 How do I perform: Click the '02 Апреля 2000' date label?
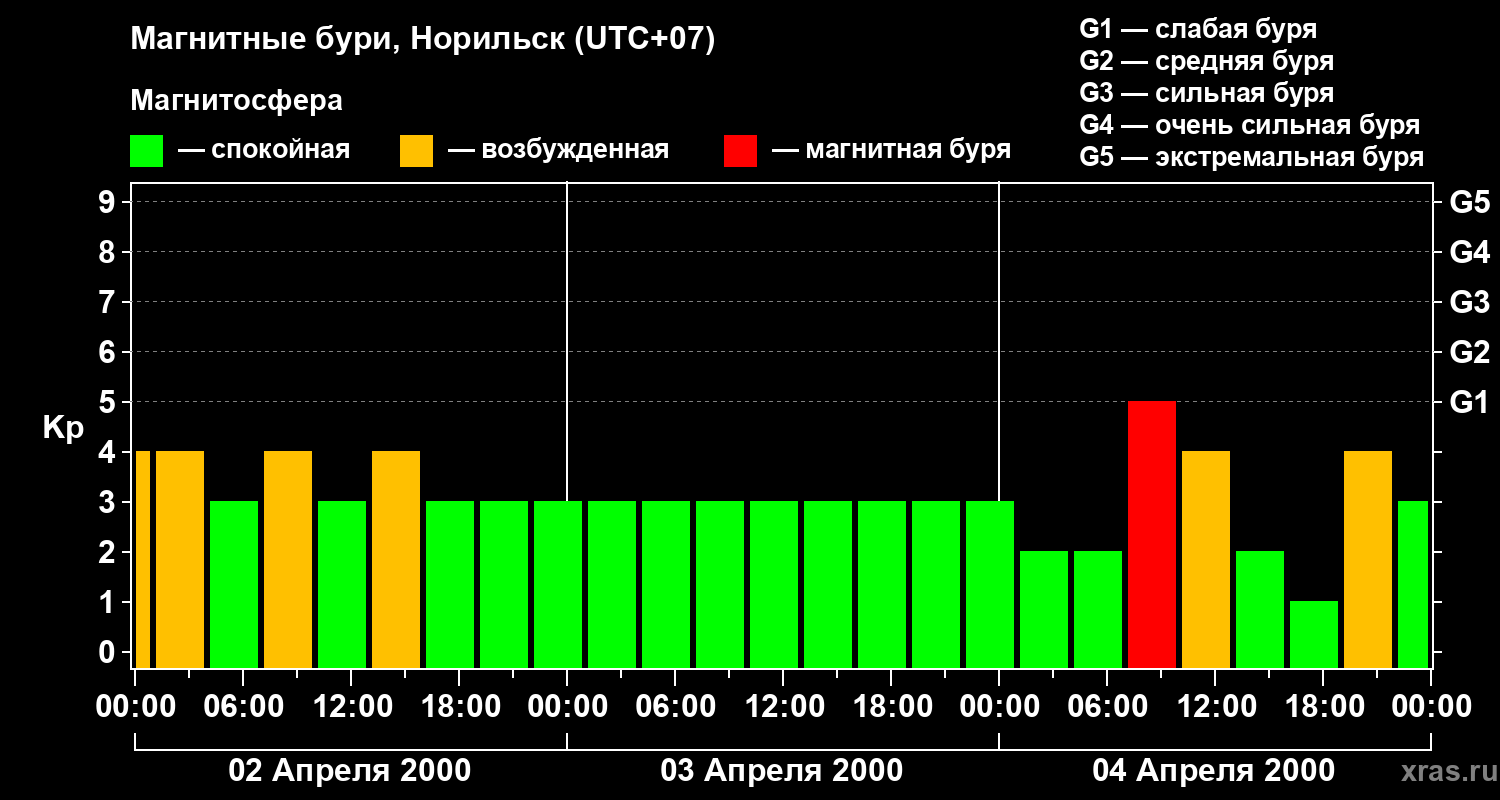pyautogui.click(x=350, y=771)
